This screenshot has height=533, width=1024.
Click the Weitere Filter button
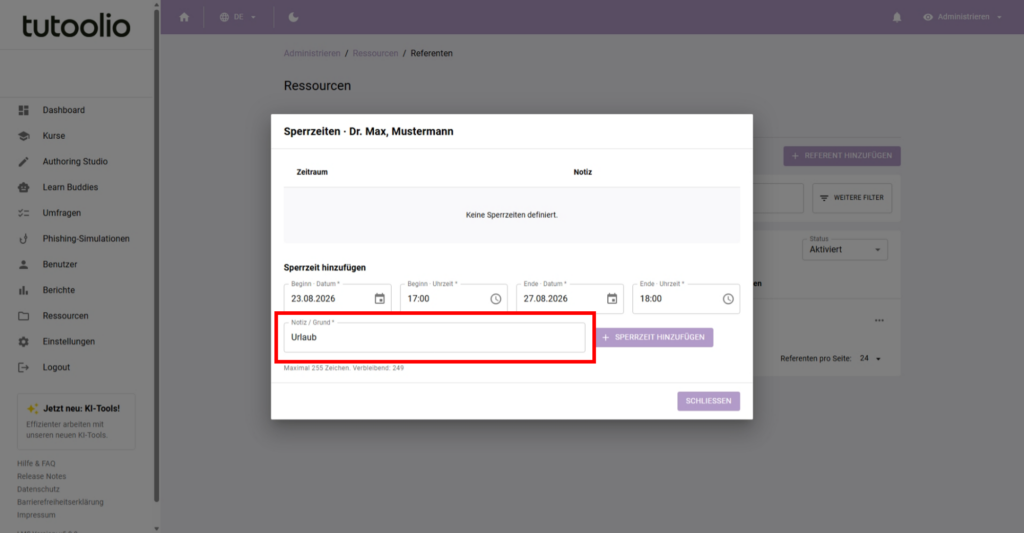[x=852, y=198]
